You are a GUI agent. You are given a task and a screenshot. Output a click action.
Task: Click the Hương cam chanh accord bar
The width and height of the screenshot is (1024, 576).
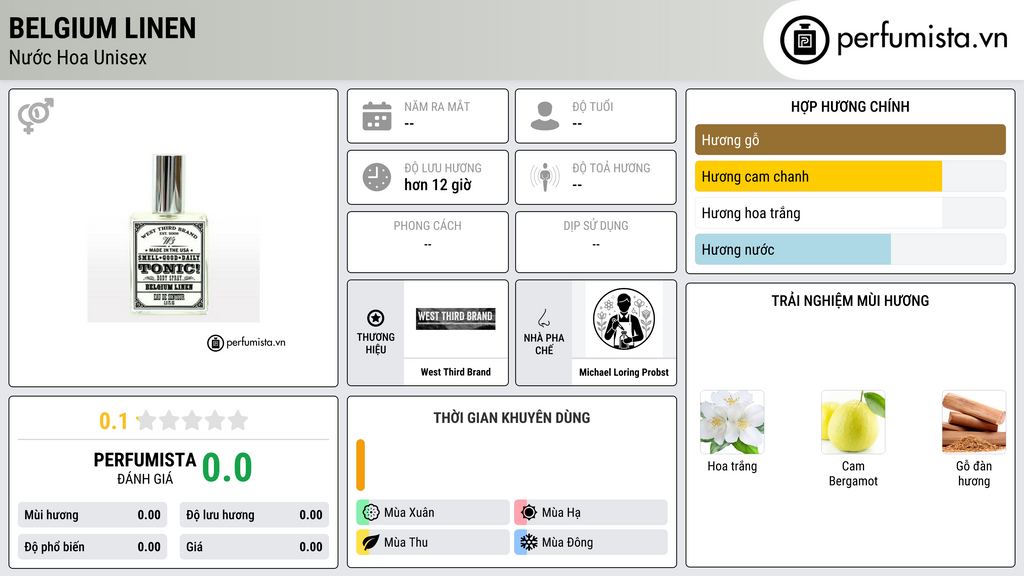(850, 176)
